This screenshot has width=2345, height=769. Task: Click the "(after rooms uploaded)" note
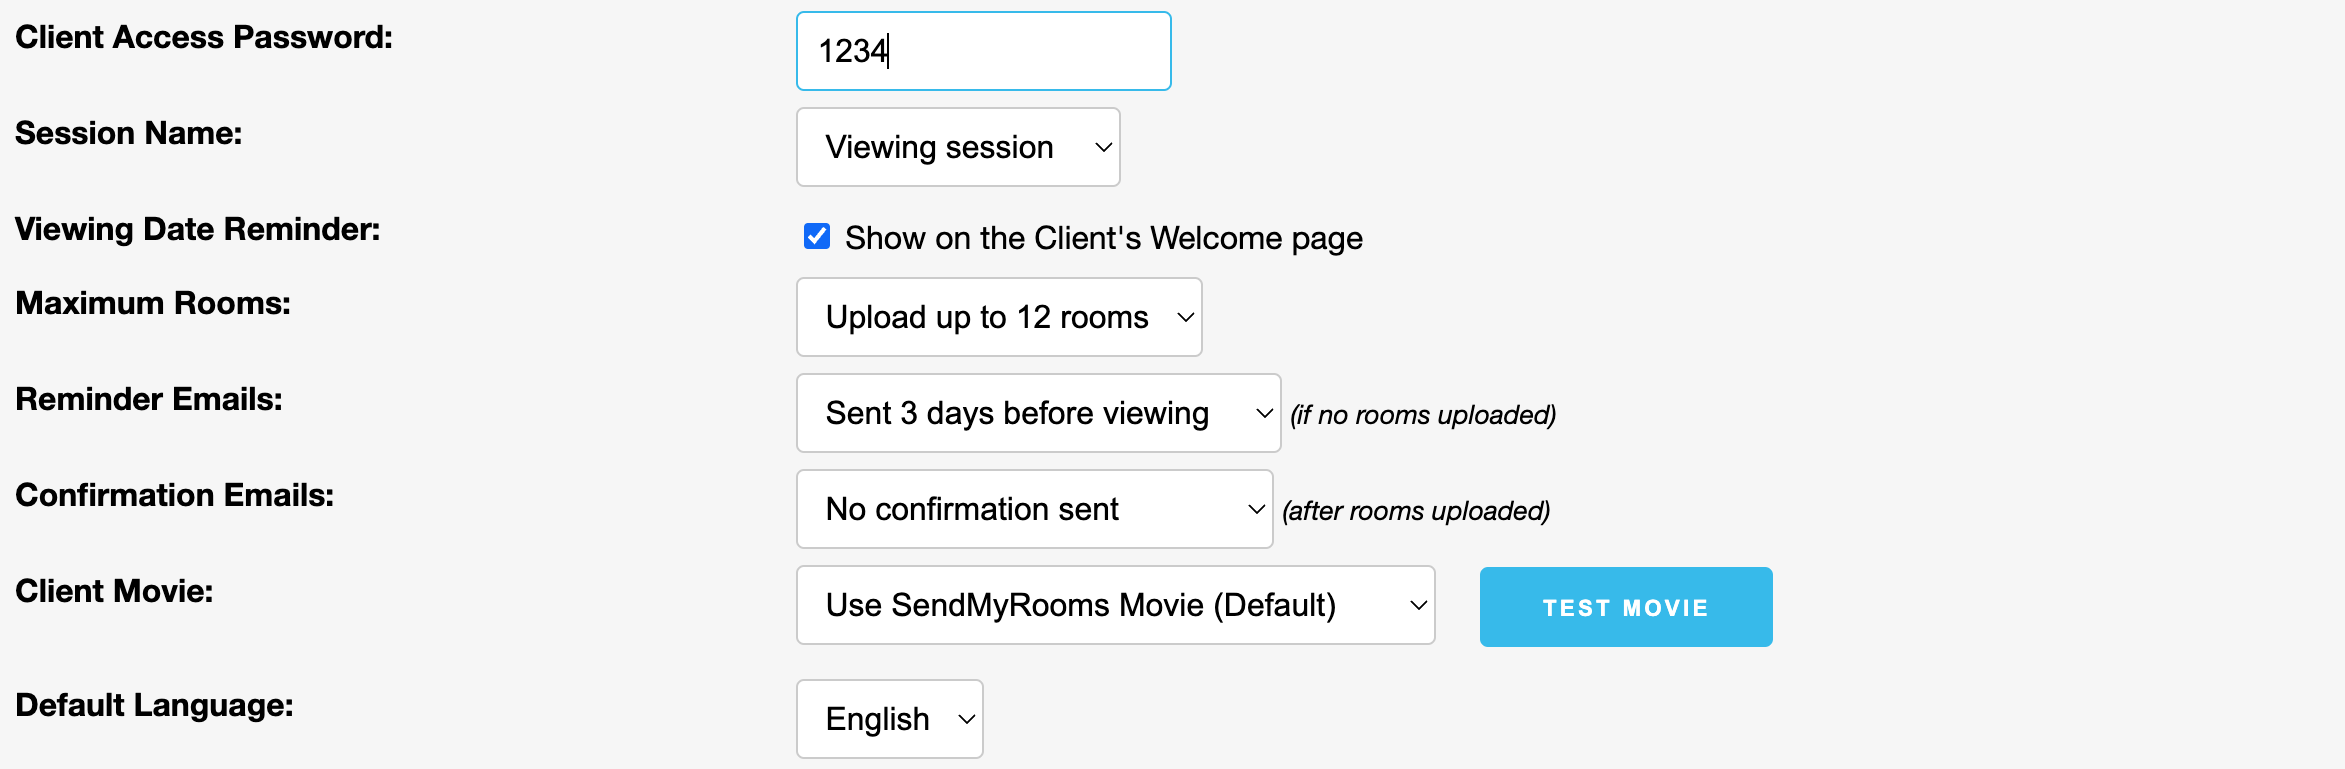[1416, 511]
